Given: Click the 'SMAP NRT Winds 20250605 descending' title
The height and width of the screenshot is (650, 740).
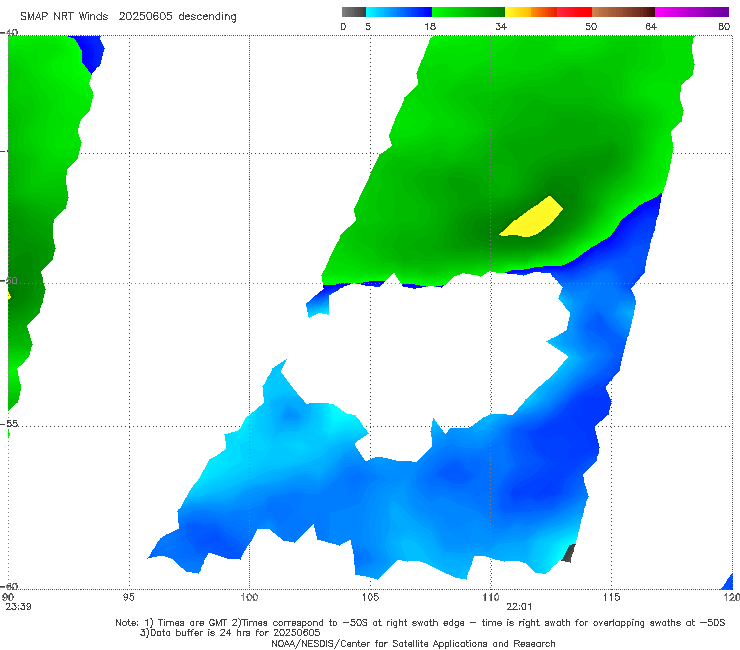Looking at the screenshot, I should click(128, 16).
